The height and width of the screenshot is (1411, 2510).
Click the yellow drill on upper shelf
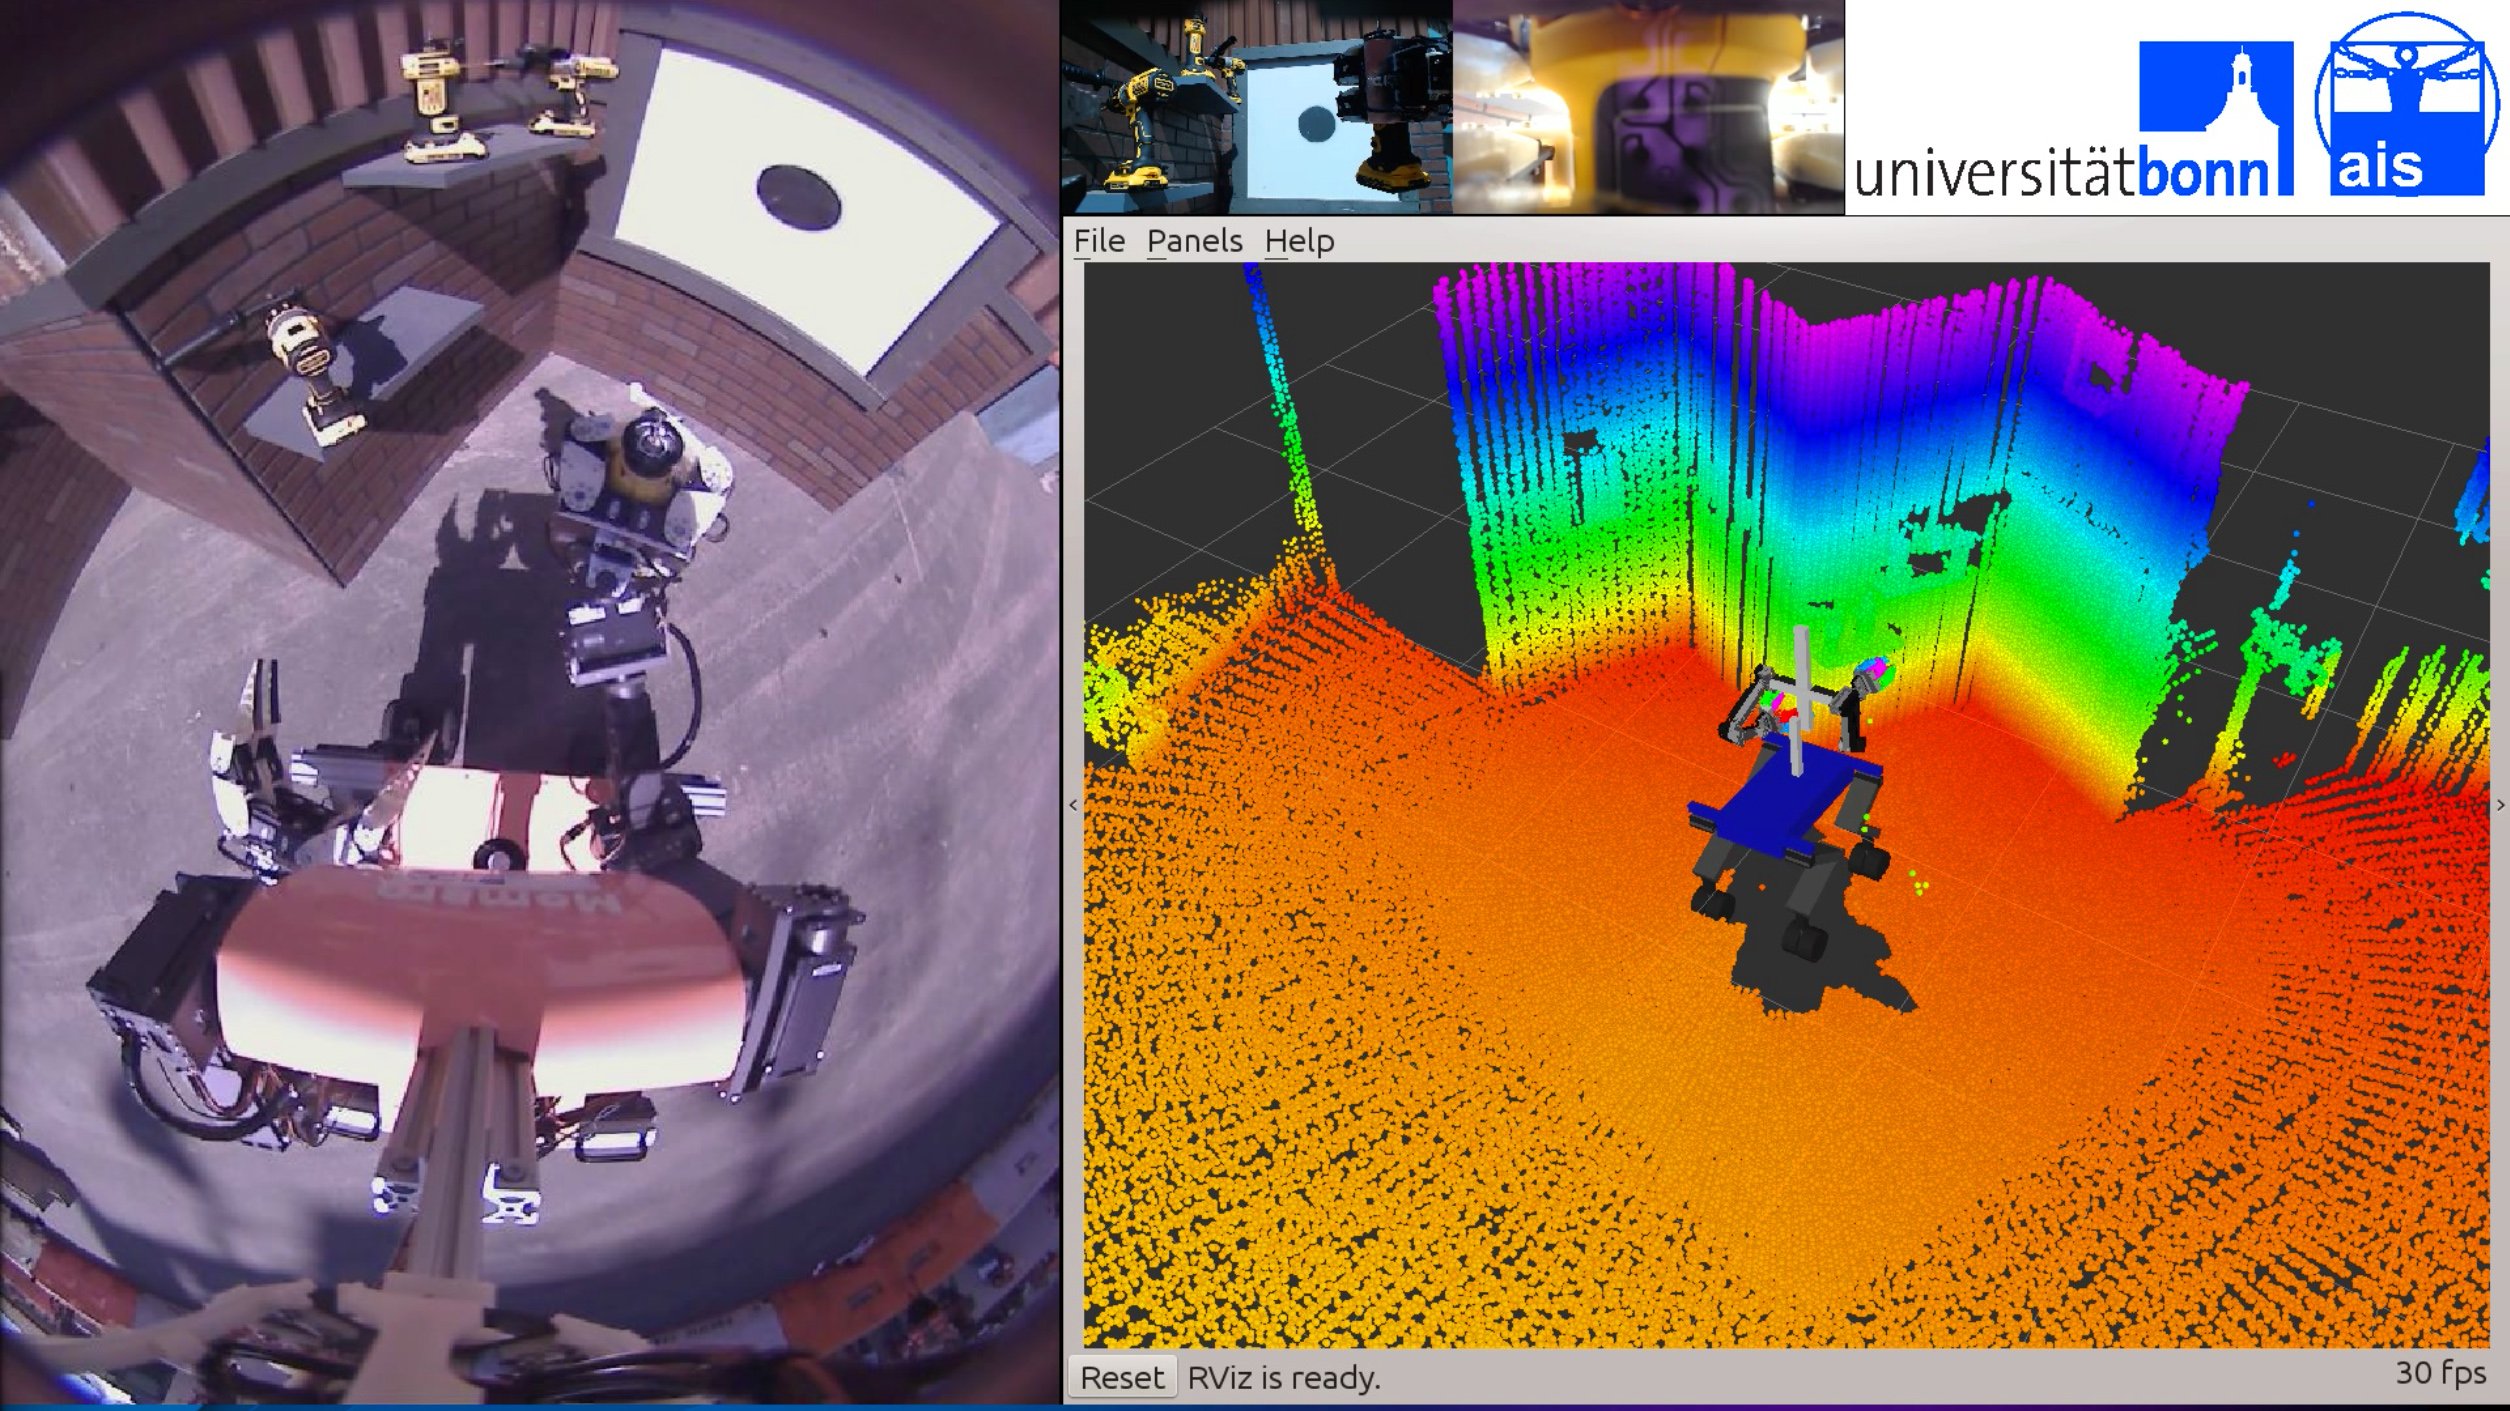[x=437, y=100]
